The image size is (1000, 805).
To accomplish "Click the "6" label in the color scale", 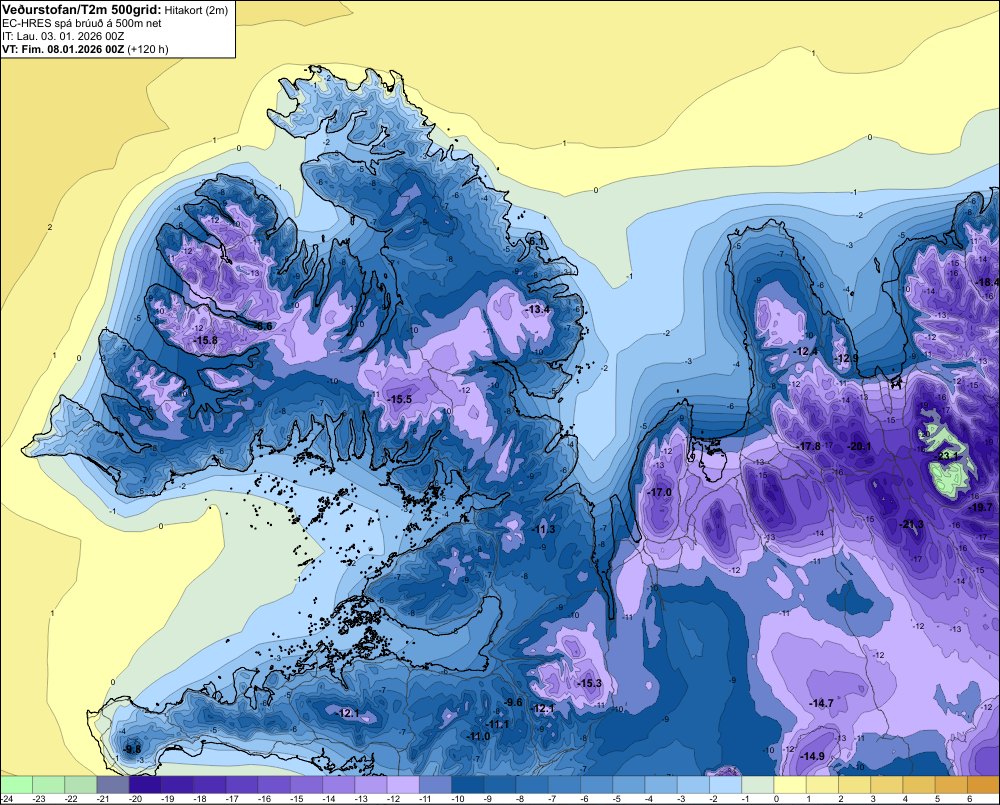I will point(969,799).
